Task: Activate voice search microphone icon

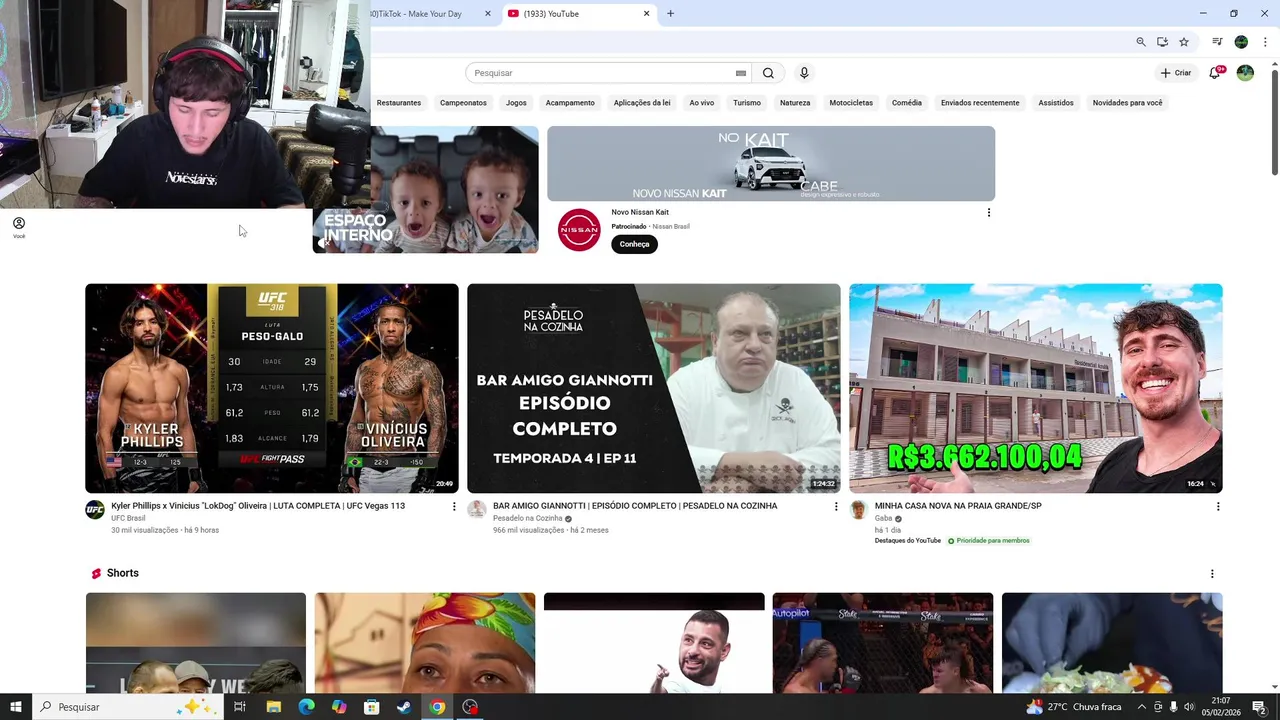Action: pos(804,73)
